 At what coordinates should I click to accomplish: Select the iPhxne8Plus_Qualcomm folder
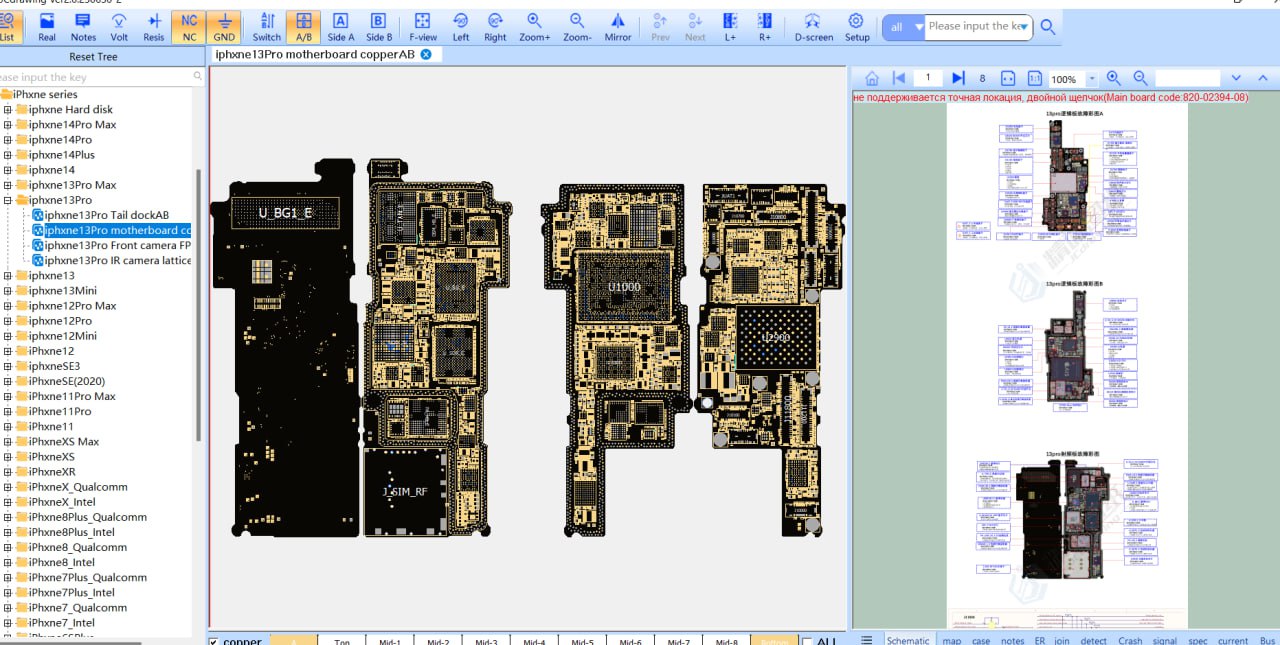[x=87, y=517]
